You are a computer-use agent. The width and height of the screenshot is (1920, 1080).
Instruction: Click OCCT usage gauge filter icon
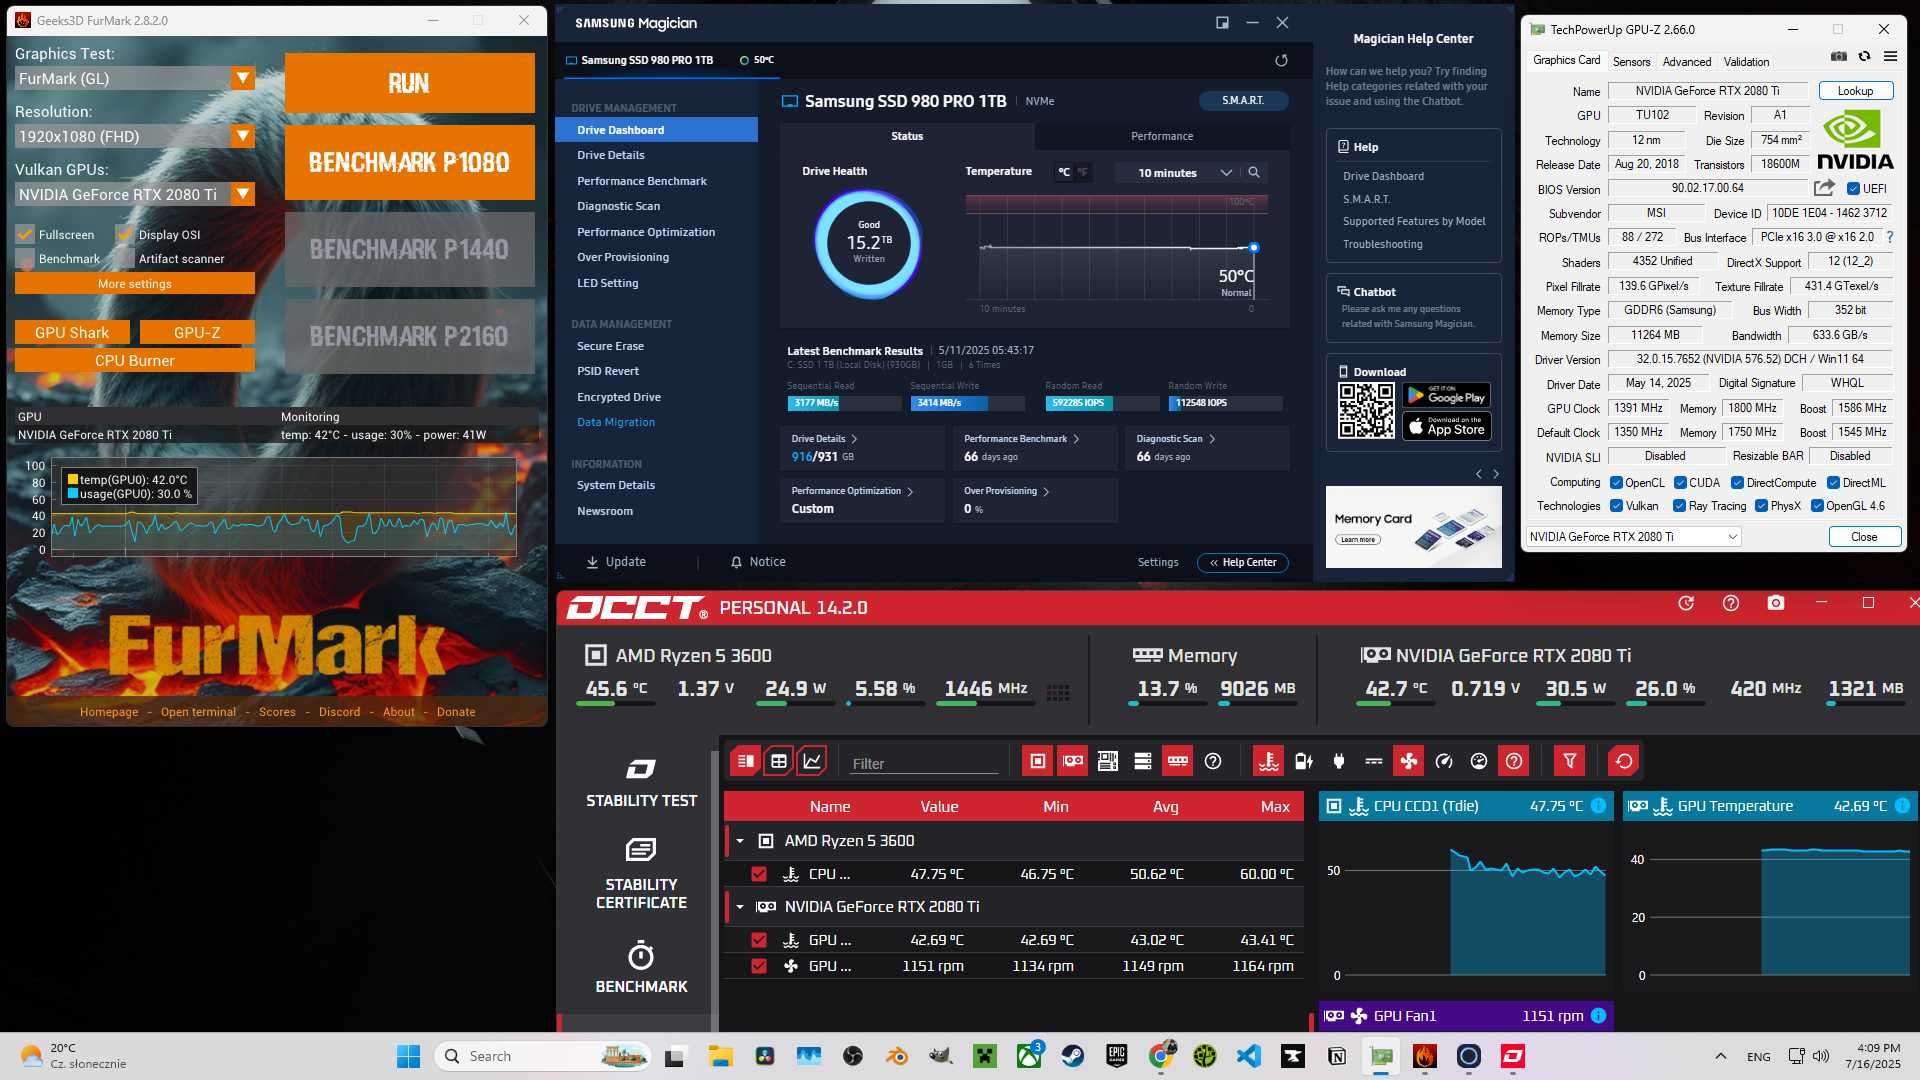1479,762
